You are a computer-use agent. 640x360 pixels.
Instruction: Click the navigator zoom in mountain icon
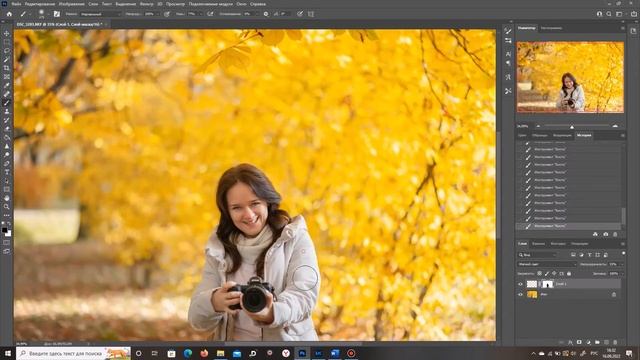pos(616,126)
